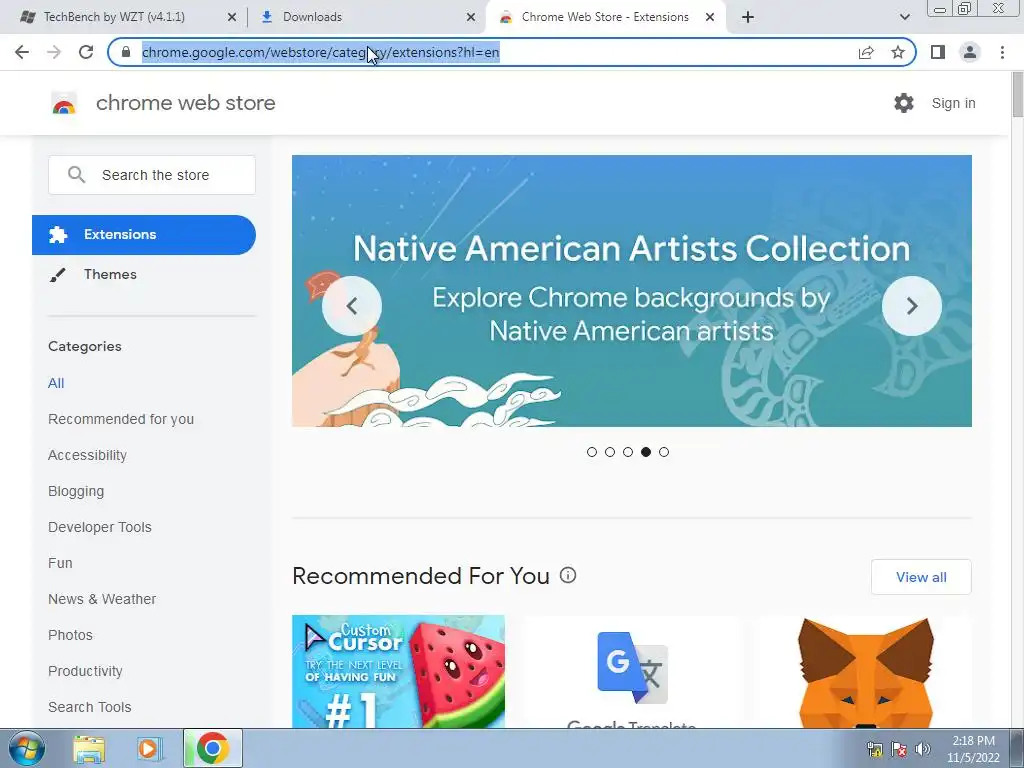Viewport: 1024px width, 768px height.
Task: Click the Search the store field
Action: click(152, 175)
